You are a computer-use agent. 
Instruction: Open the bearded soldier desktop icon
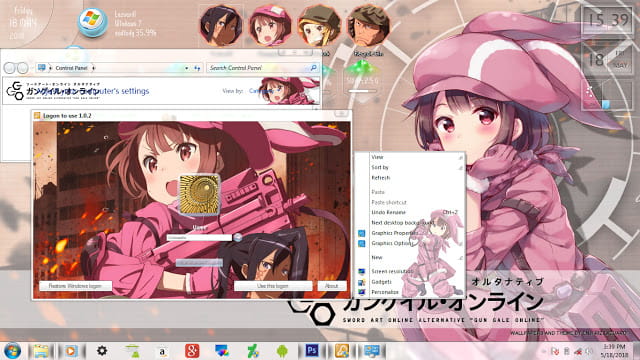368,25
